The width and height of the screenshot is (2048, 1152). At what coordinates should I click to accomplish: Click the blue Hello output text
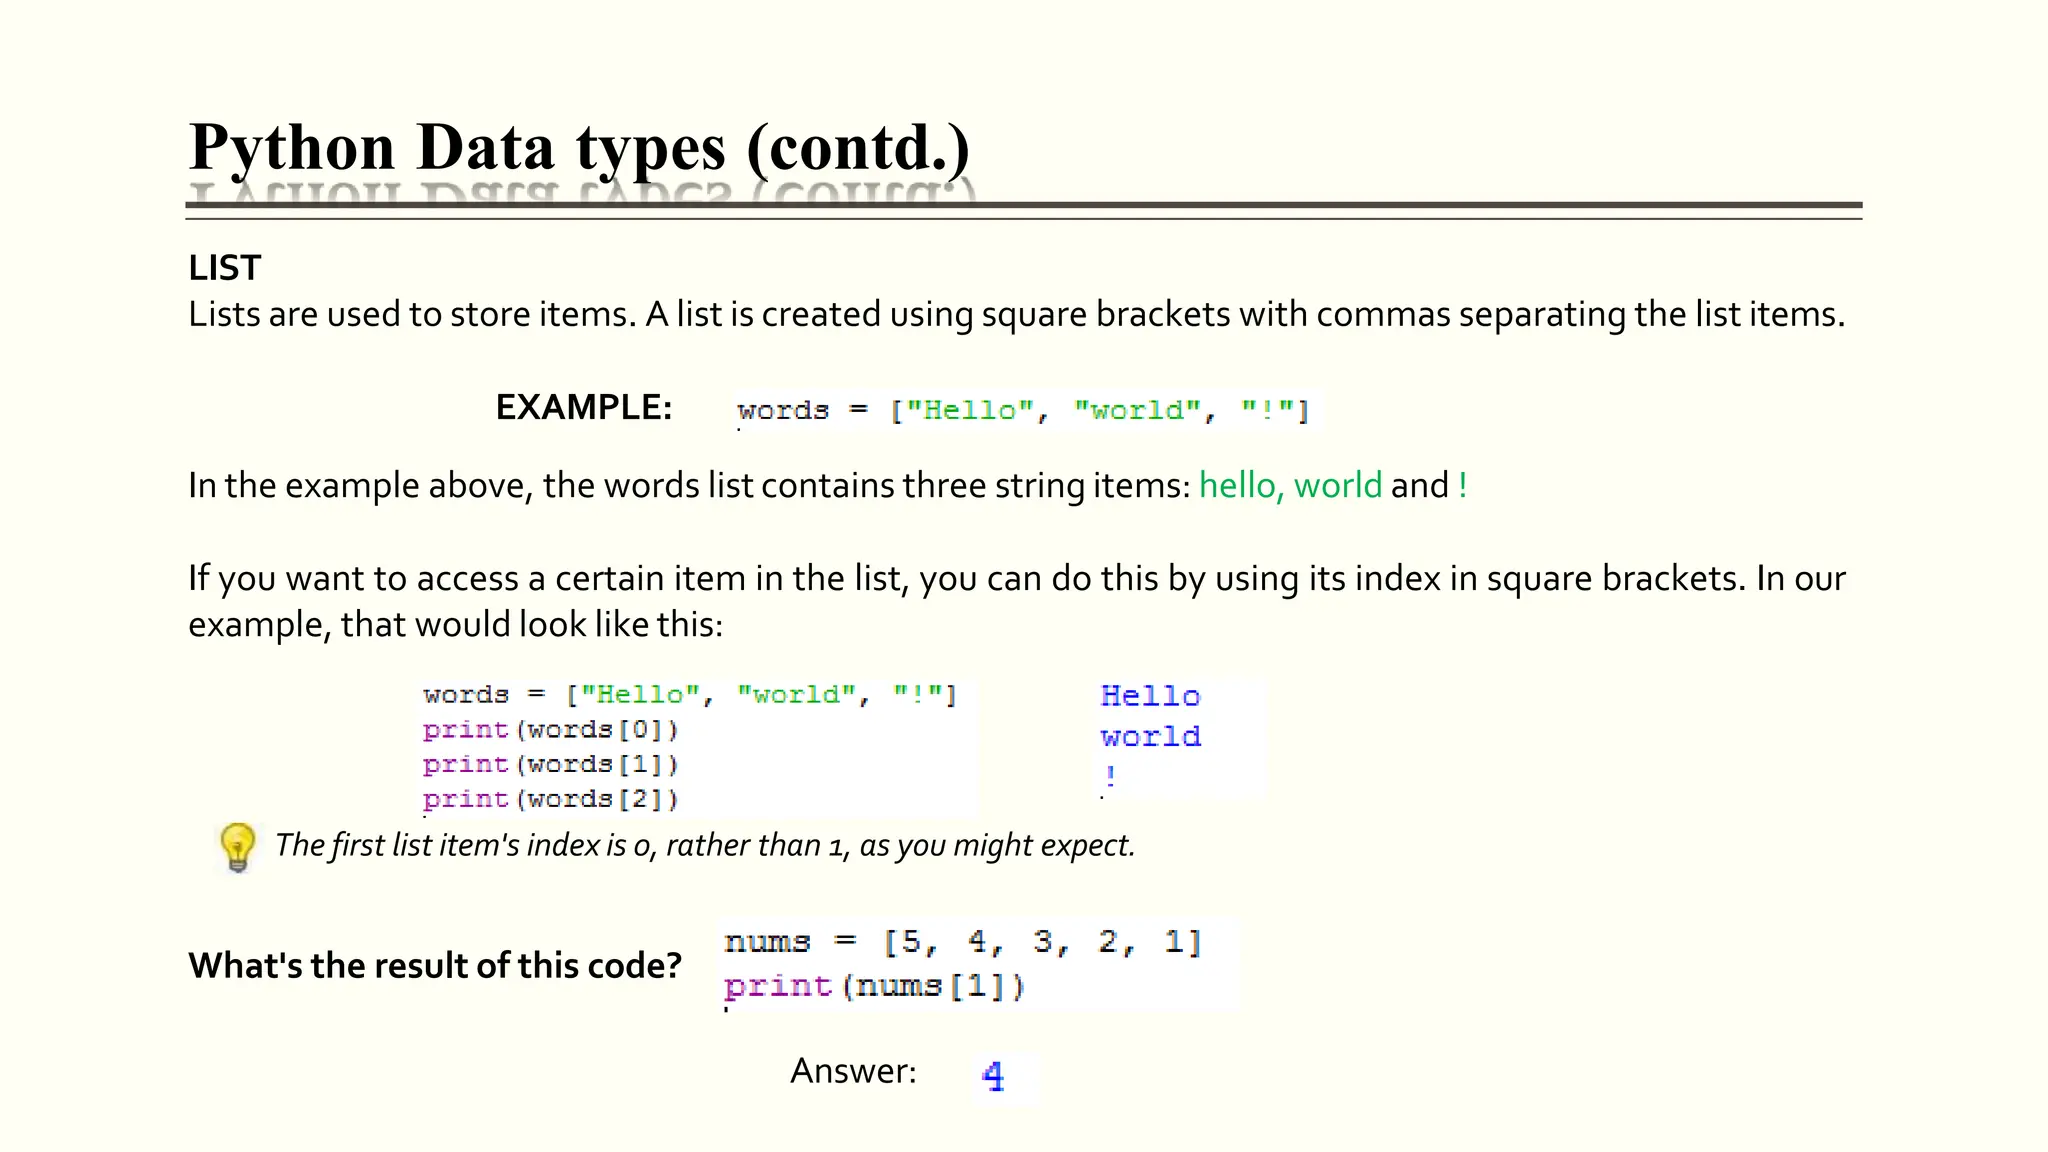coord(1150,696)
